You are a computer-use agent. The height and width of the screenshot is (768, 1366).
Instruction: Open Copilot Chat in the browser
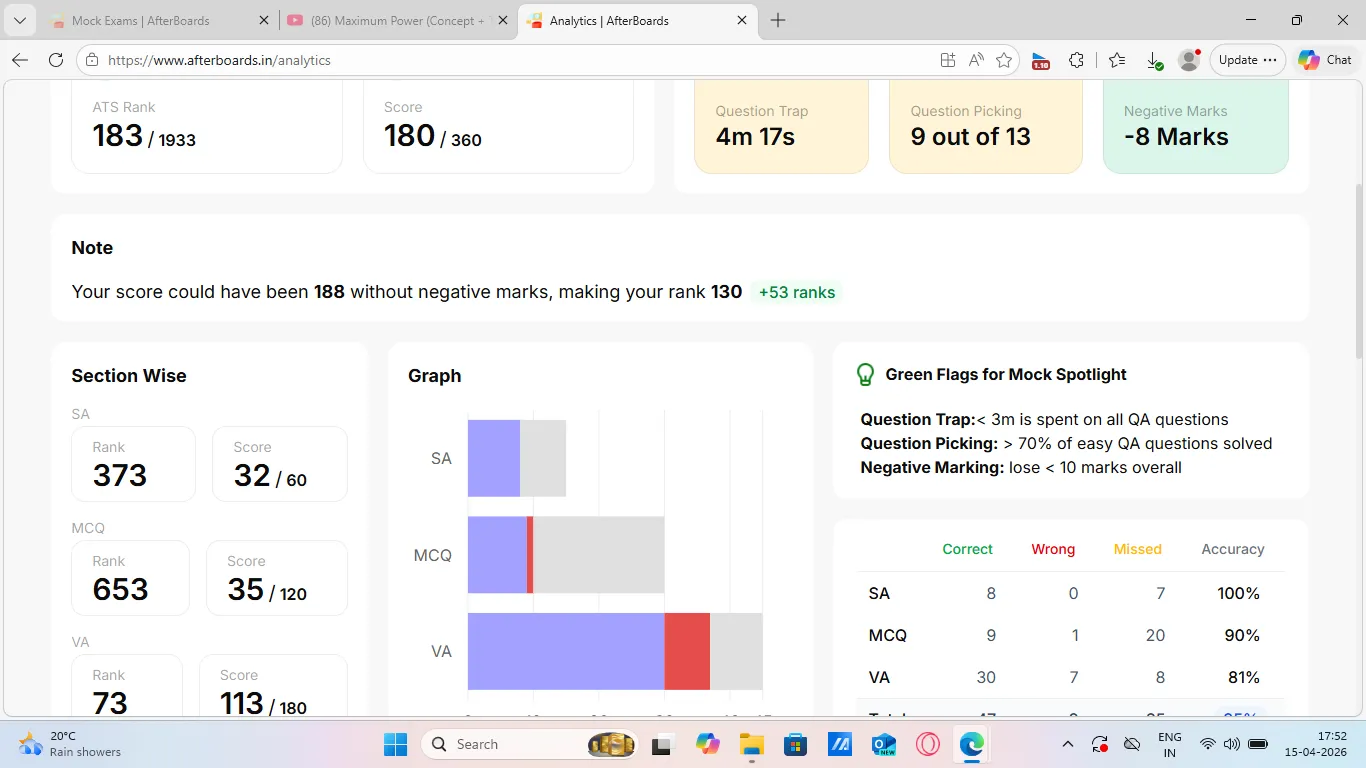coord(1324,60)
